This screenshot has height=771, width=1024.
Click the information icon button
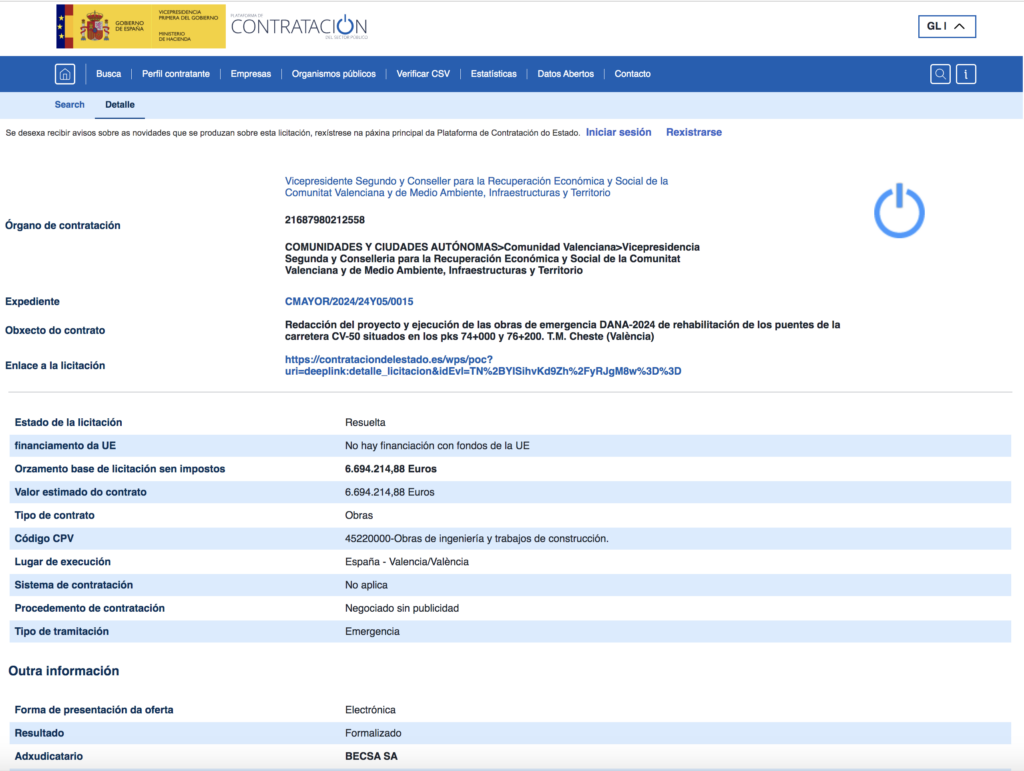[966, 74]
